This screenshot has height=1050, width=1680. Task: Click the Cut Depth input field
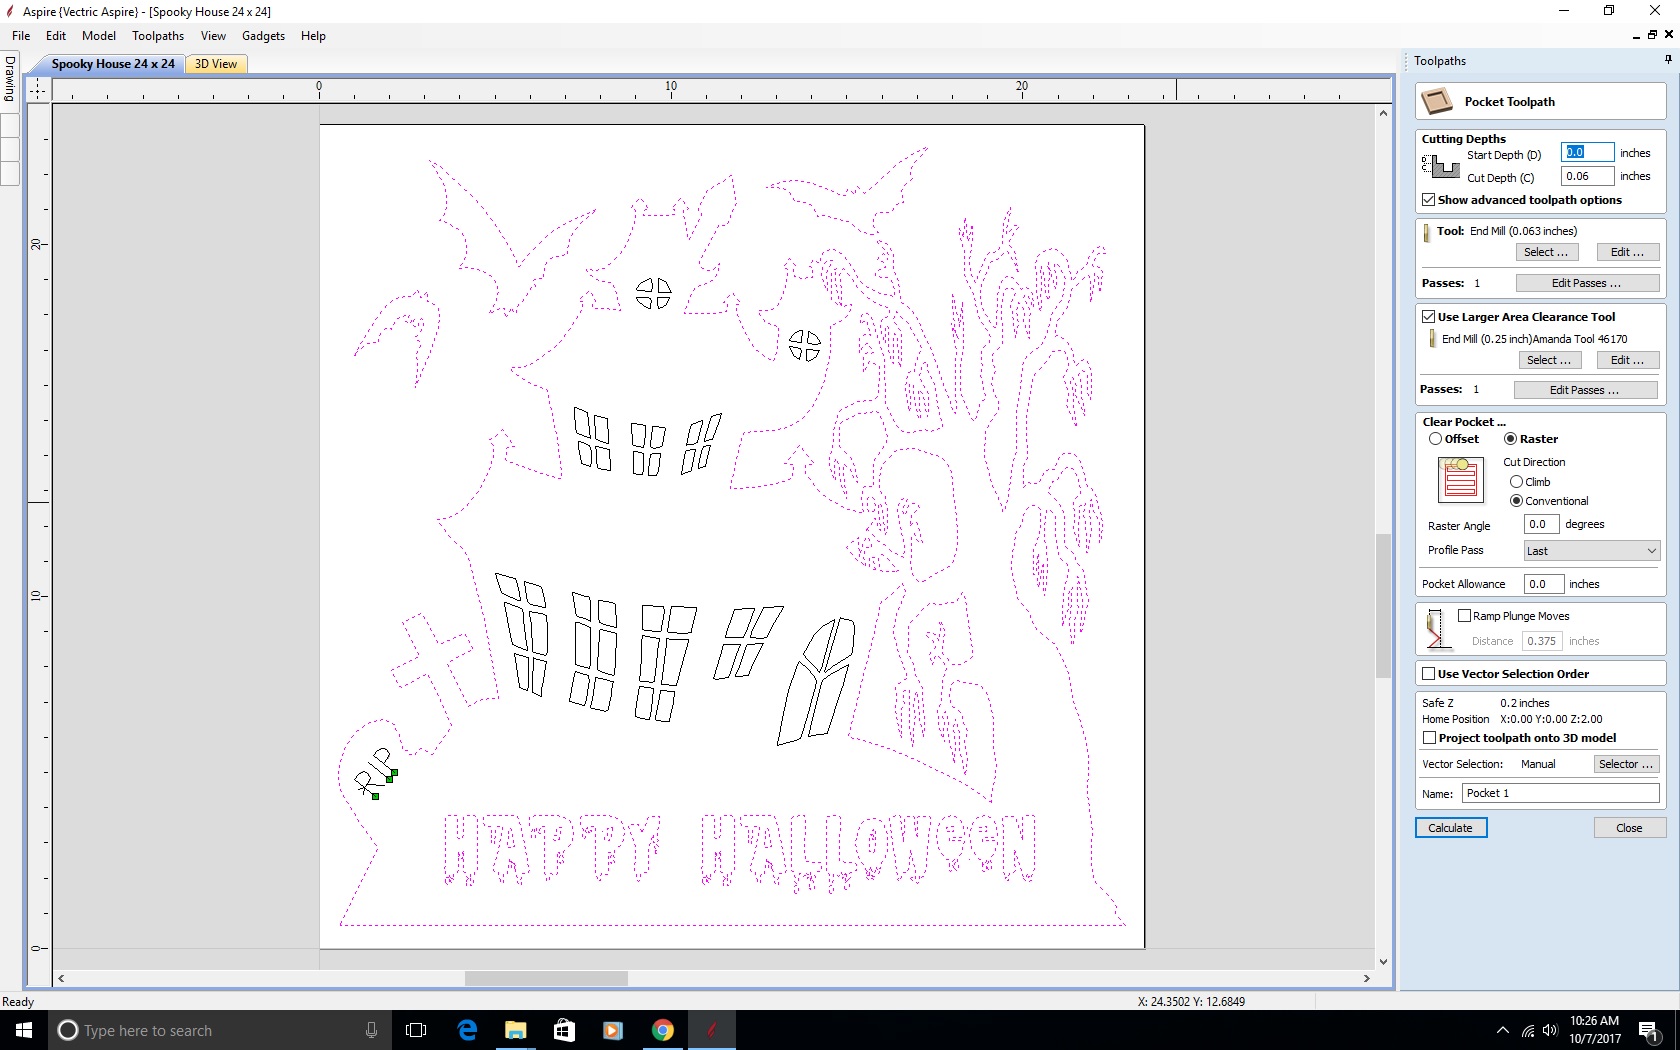(x=1587, y=176)
